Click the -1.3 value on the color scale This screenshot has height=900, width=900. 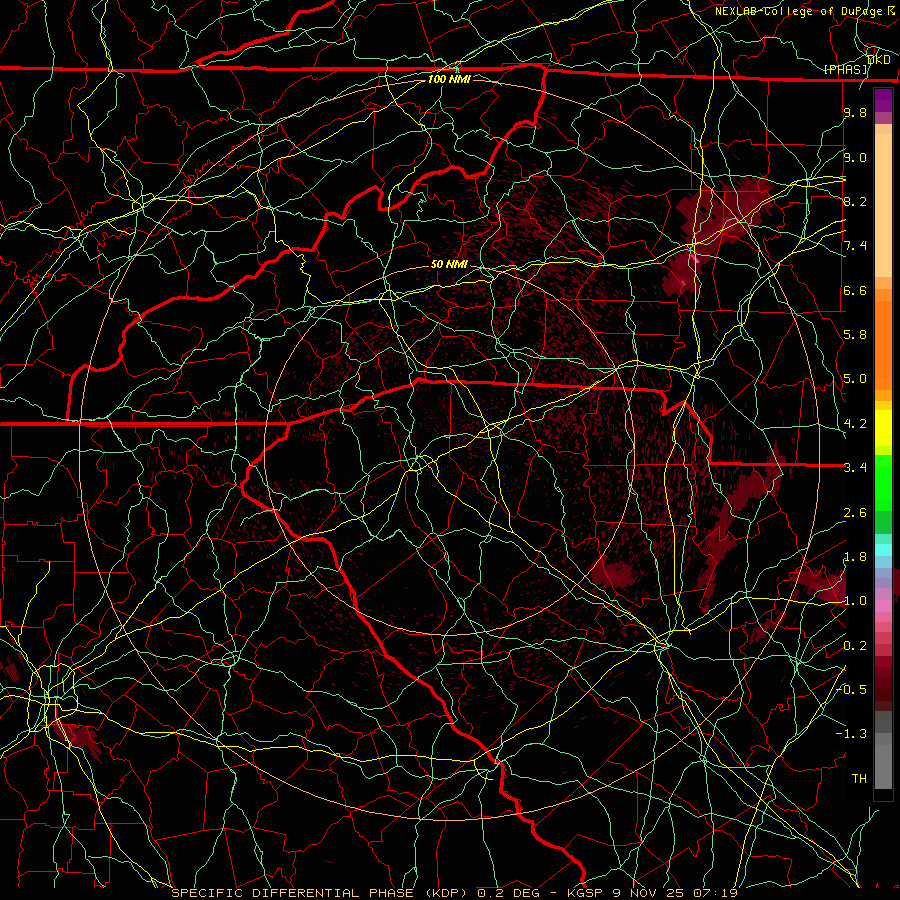coord(852,734)
